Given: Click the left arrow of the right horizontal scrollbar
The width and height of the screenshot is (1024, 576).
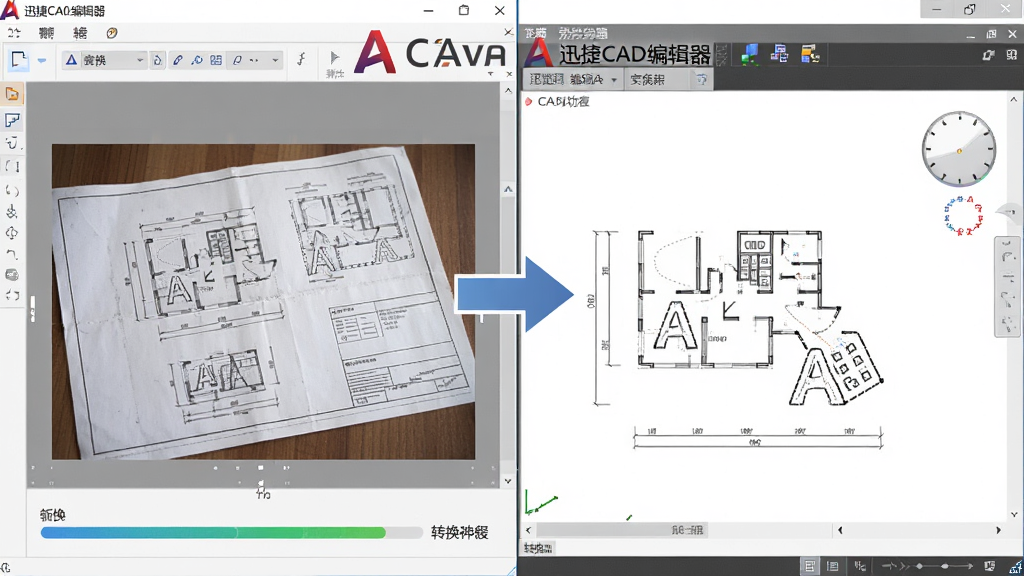Looking at the screenshot, I should (528, 530).
